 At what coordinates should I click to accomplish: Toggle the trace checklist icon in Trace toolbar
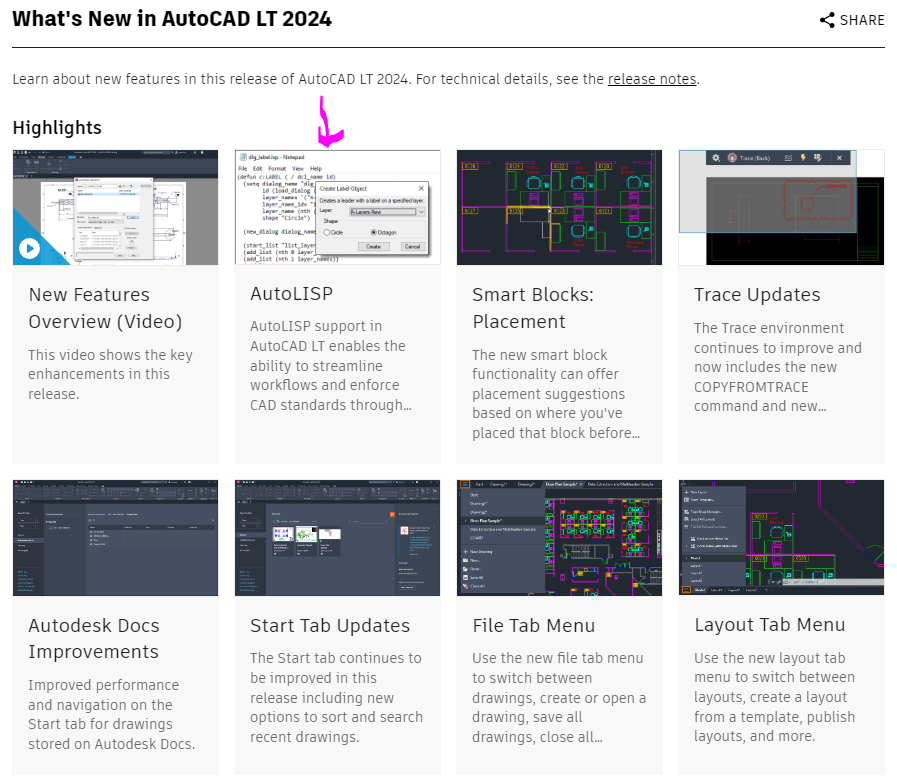pos(790,158)
